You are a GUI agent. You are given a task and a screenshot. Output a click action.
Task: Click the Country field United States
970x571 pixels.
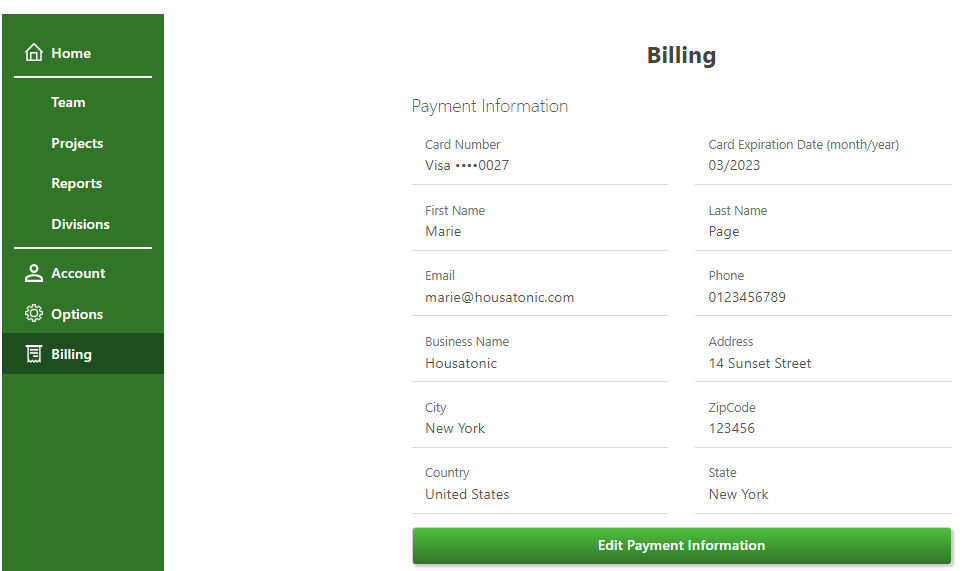point(540,484)
